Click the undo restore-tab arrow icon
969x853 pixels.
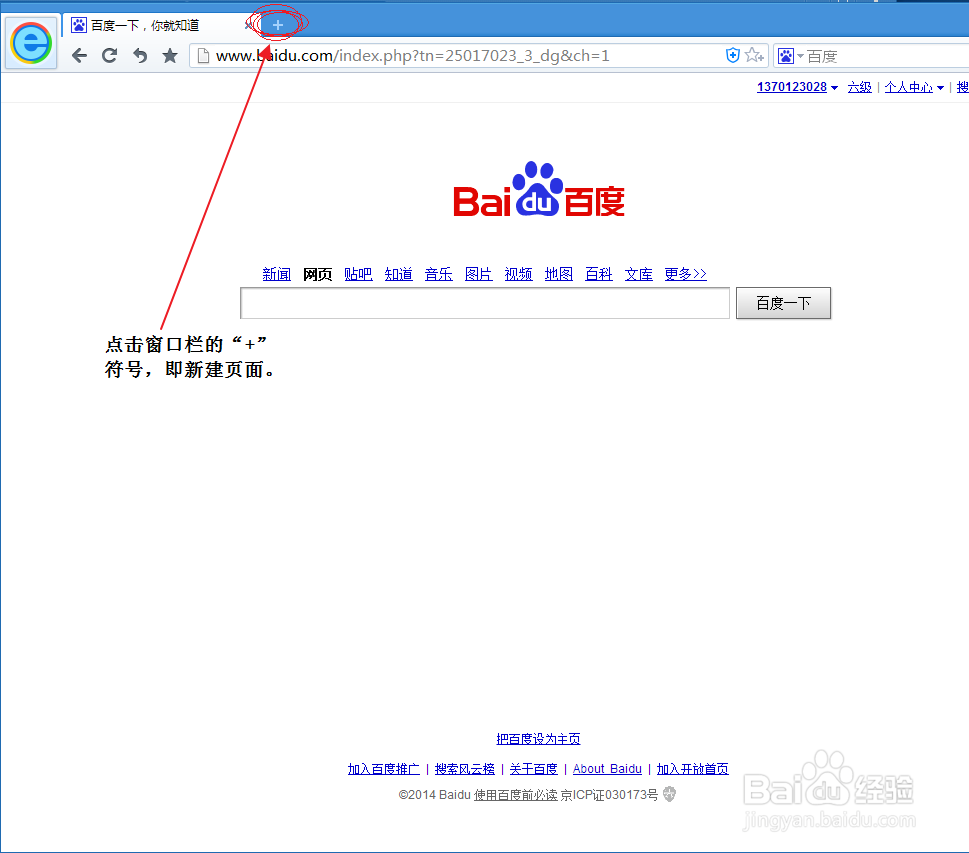(140, 56)
